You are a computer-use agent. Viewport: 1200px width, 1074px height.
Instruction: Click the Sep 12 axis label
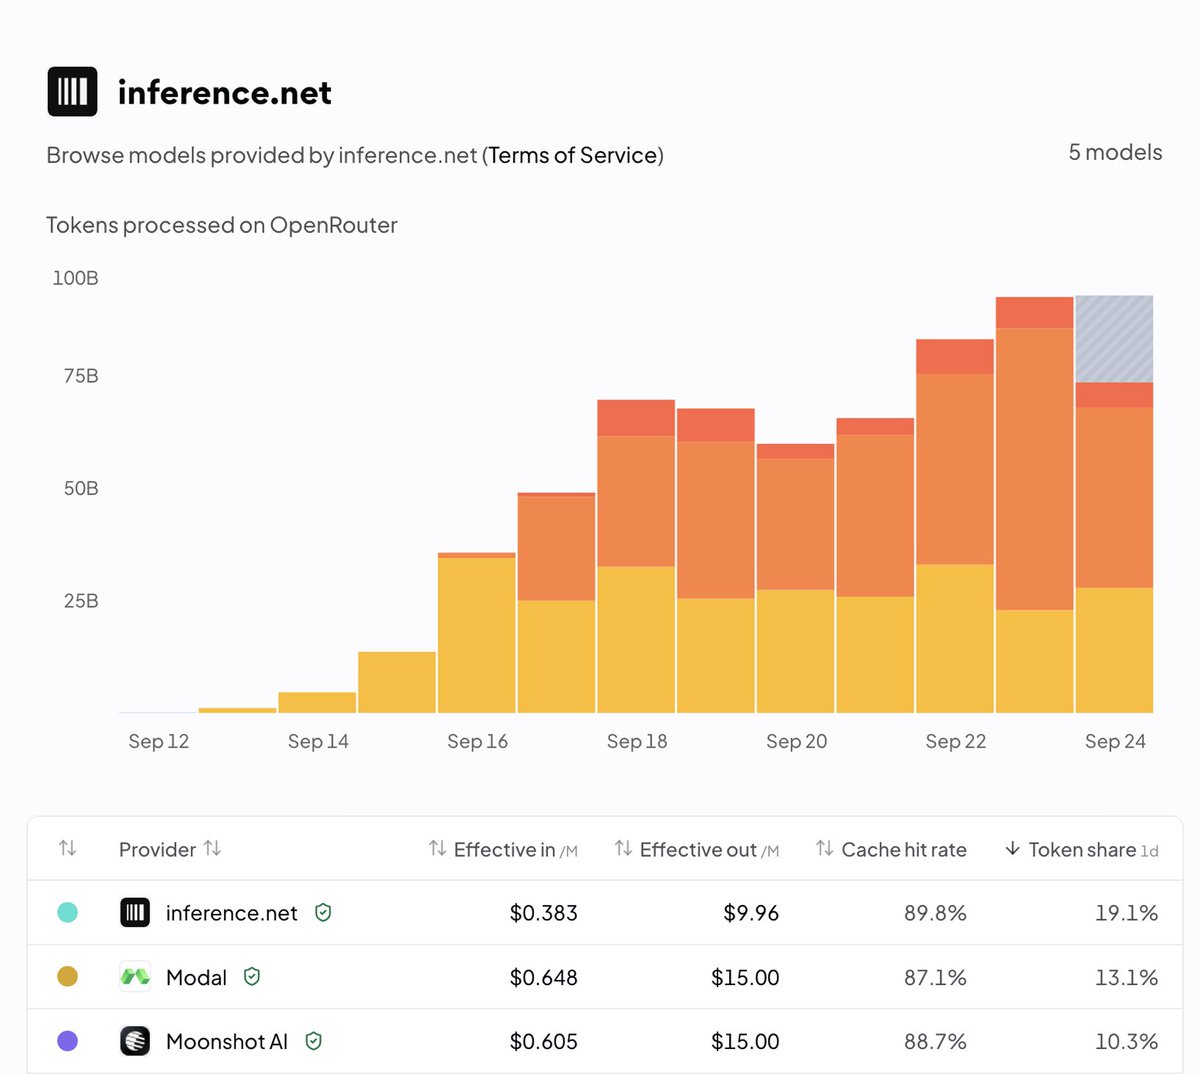tap(159, 741)
